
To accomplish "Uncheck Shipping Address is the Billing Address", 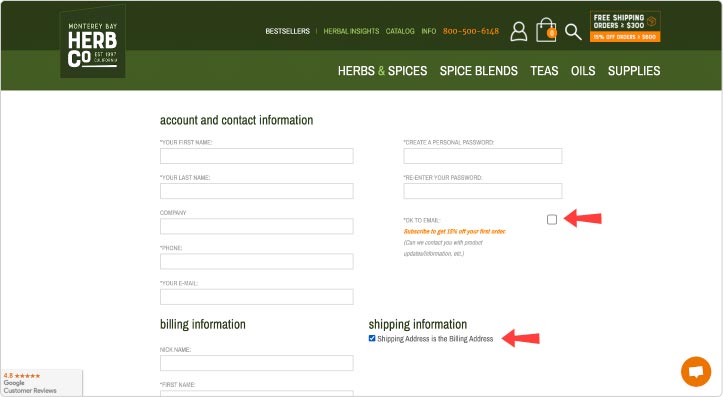I will pyautogui.click(x=372, y=338).
